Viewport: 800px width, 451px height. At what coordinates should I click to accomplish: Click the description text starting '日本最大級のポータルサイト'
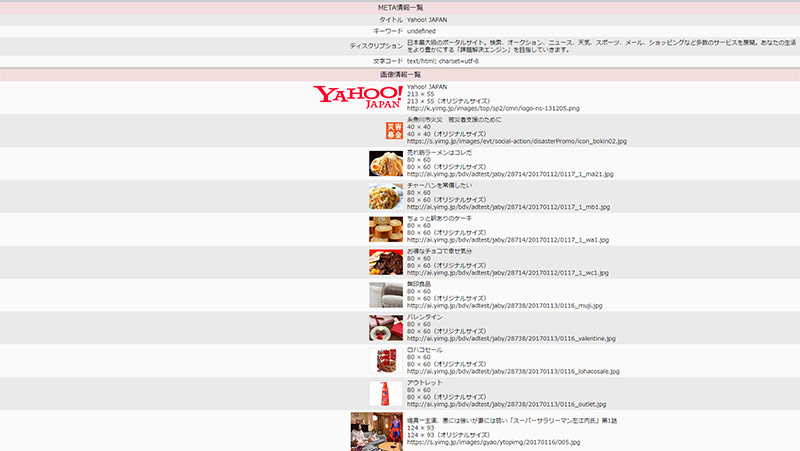(x=601, y=46)
